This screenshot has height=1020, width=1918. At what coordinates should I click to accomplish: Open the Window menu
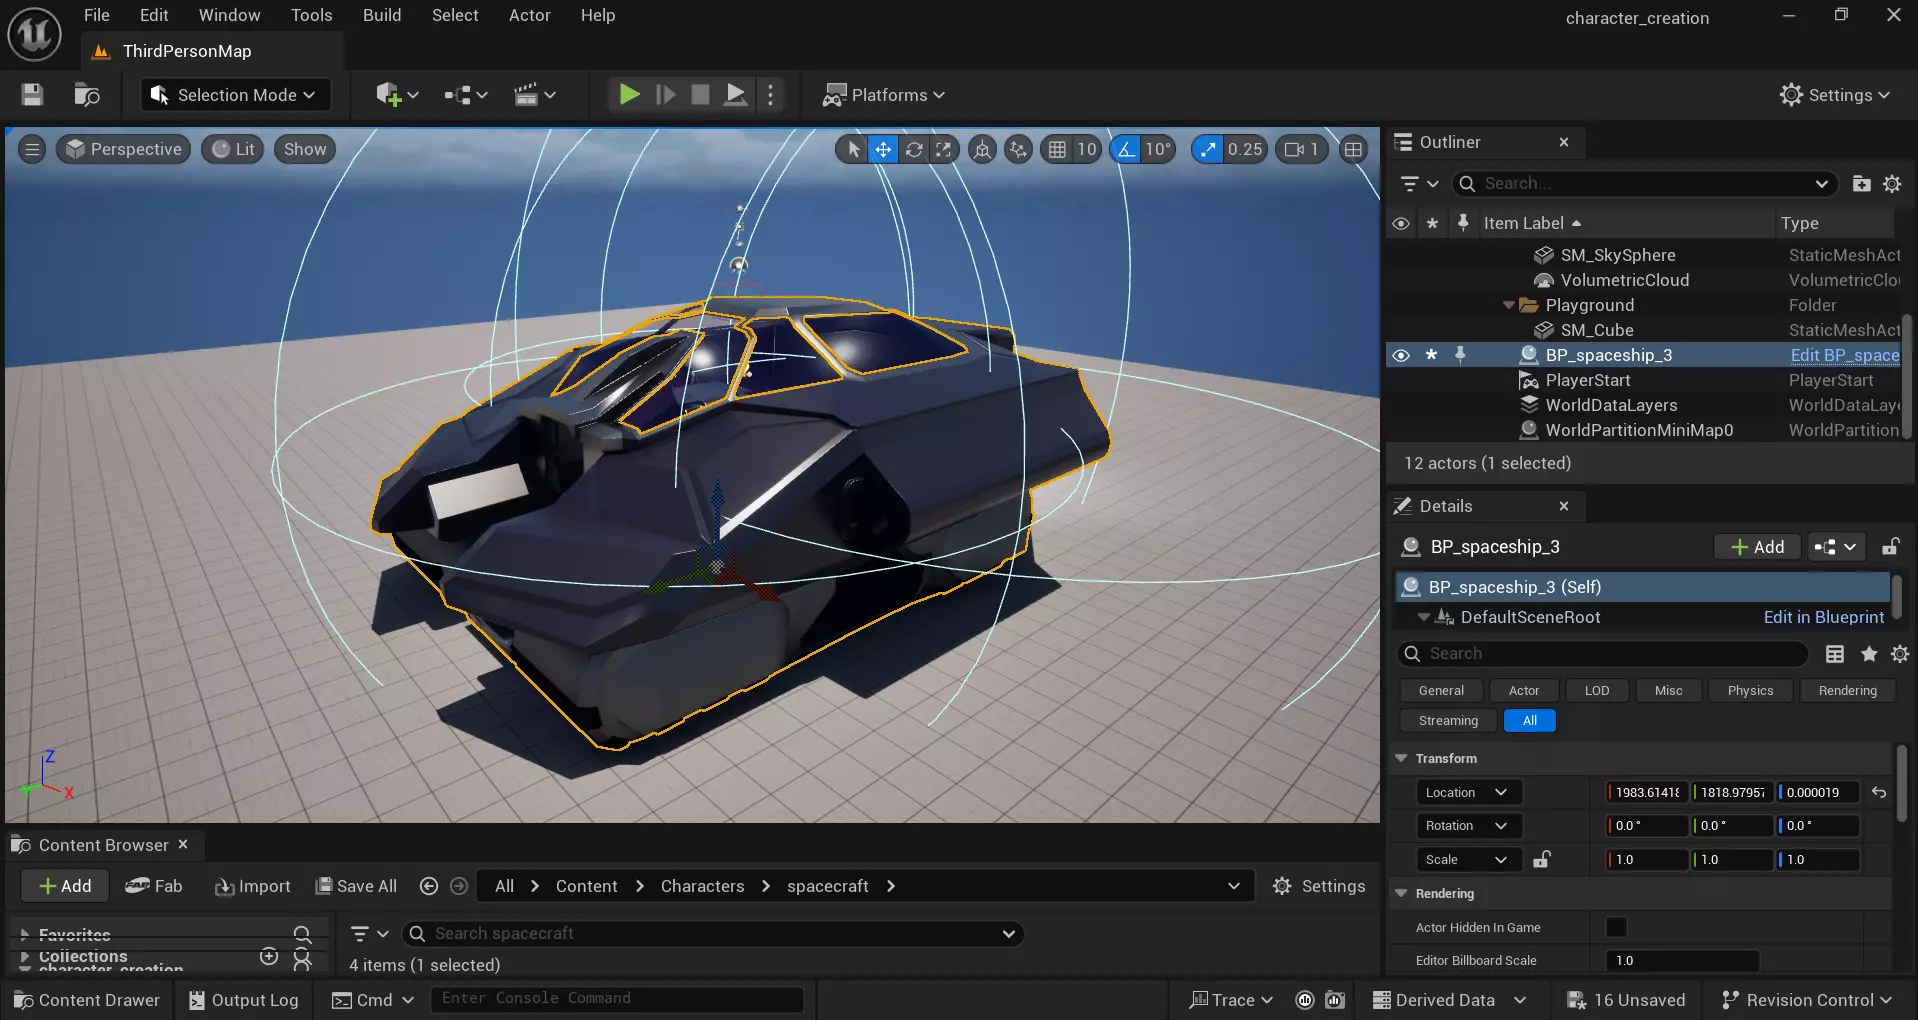coord(229,15)
